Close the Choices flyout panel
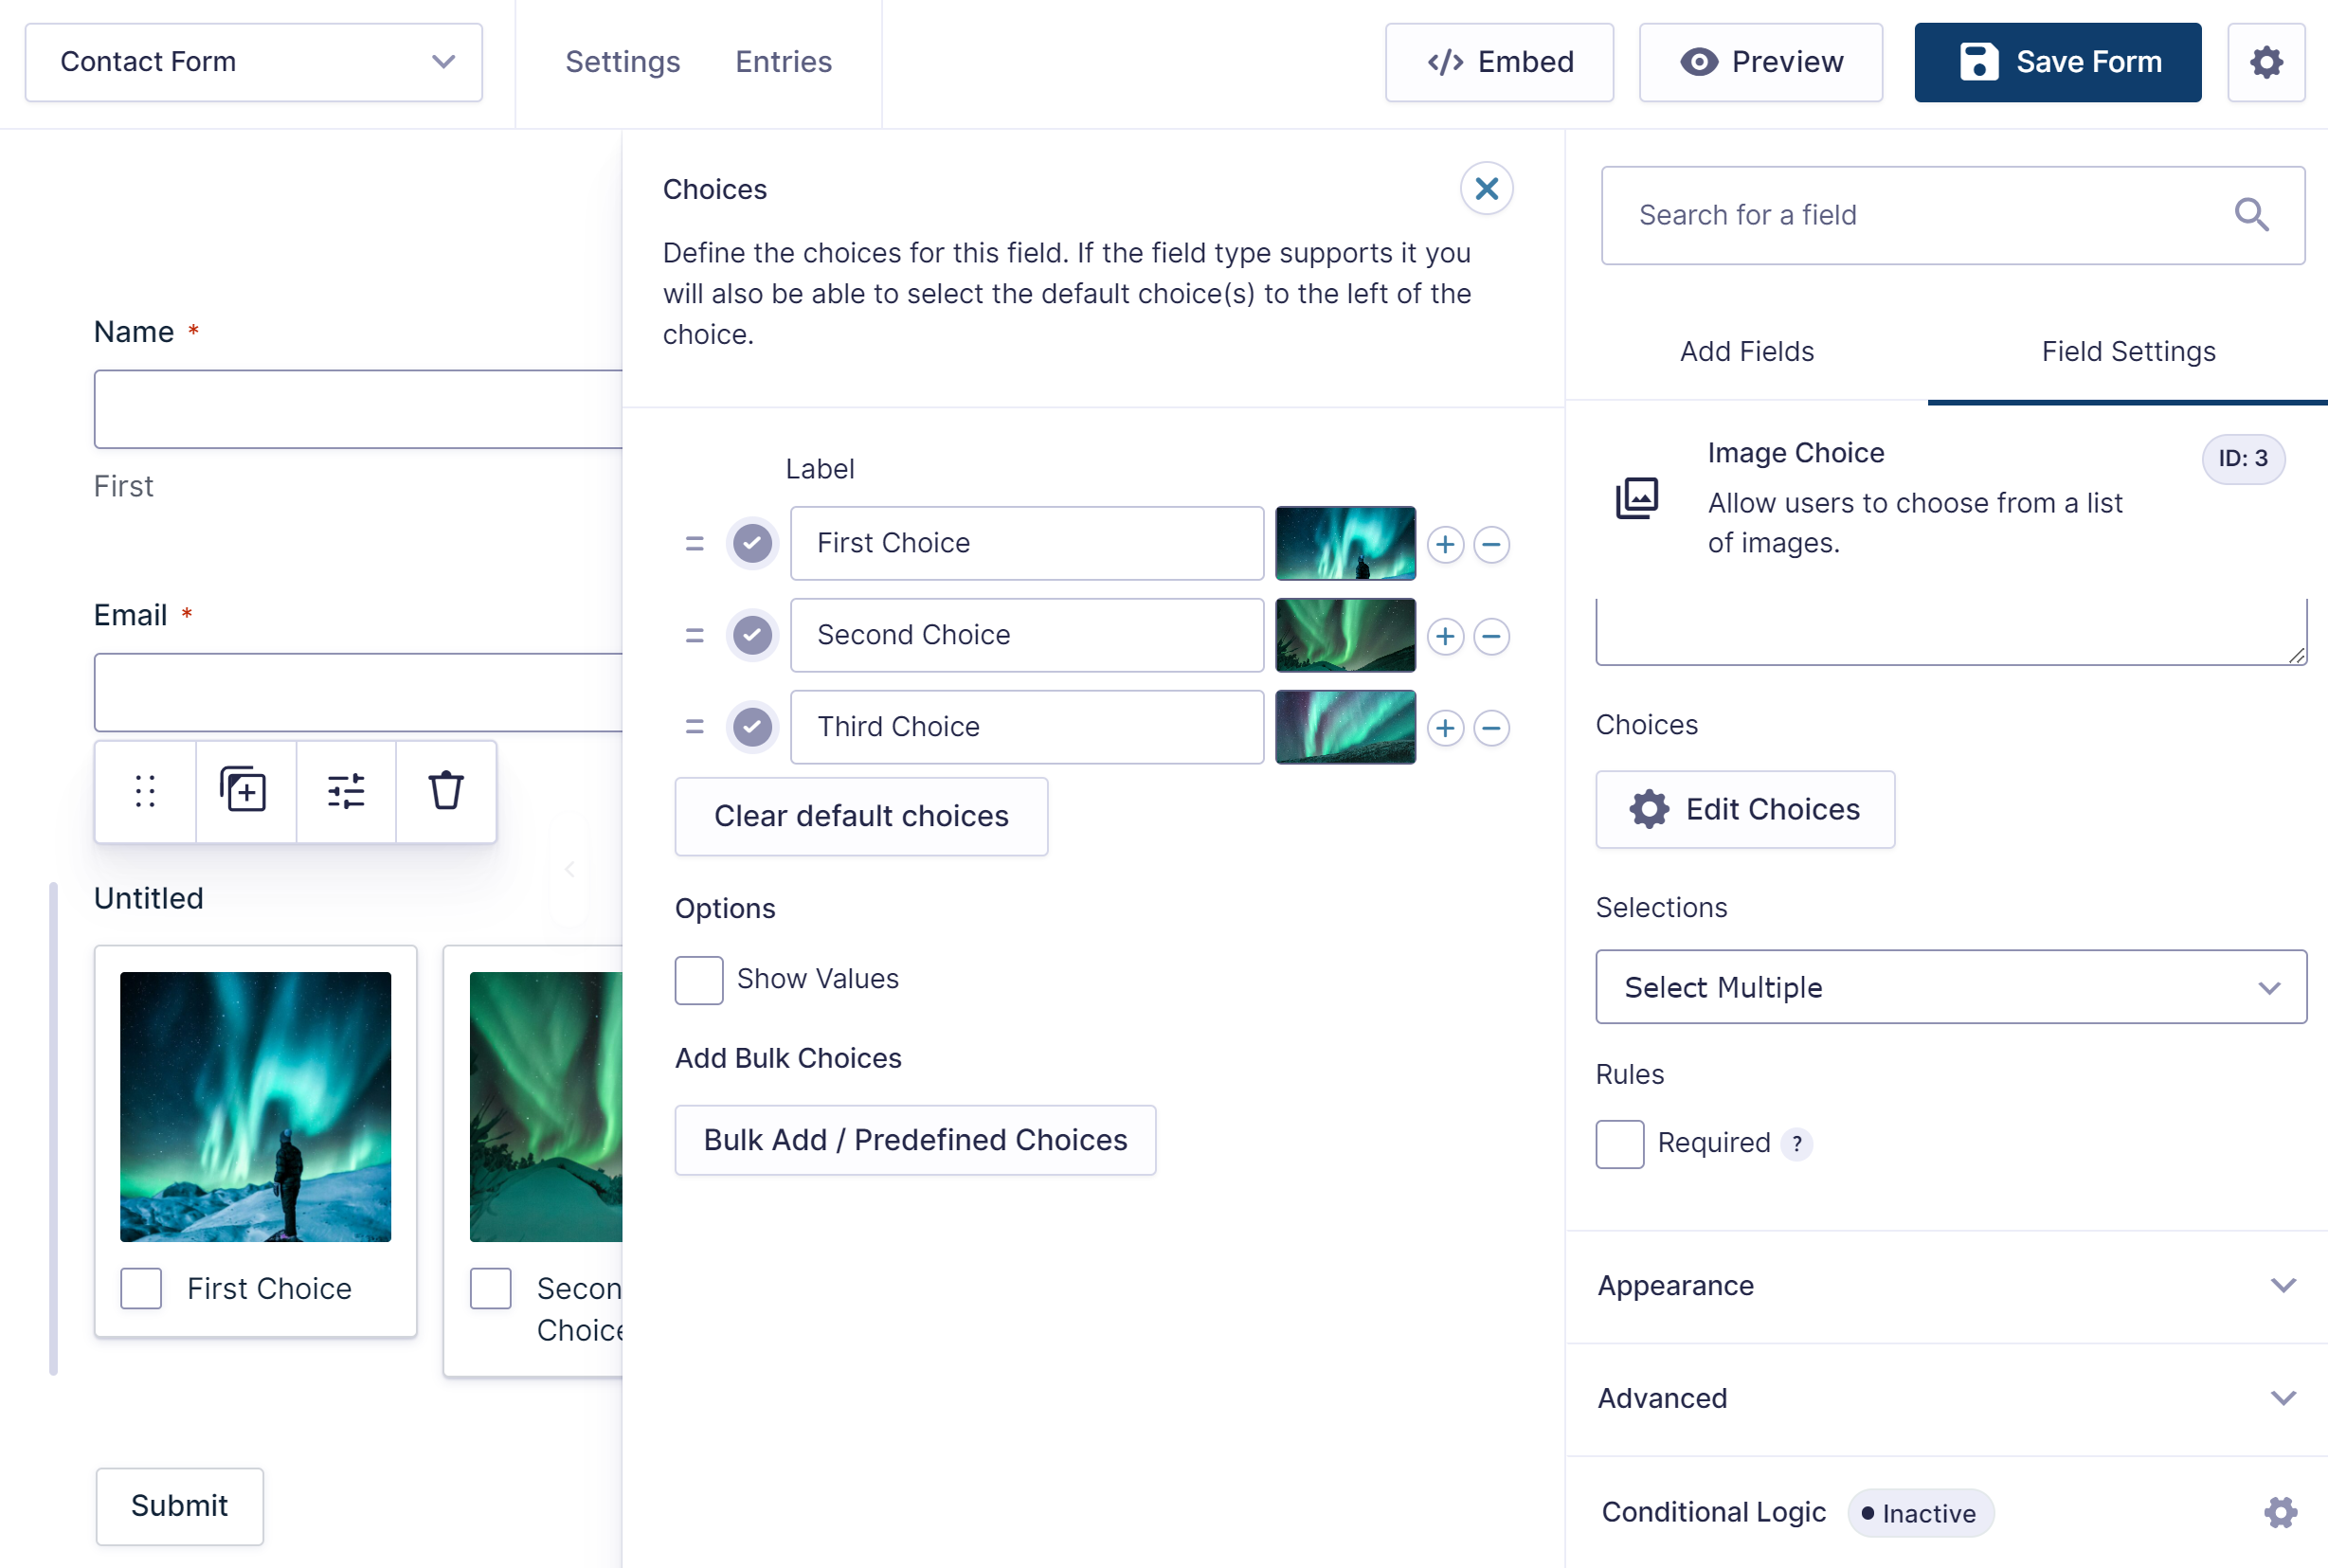Screen dimensions: 2328x1568 click(1486, 188)
